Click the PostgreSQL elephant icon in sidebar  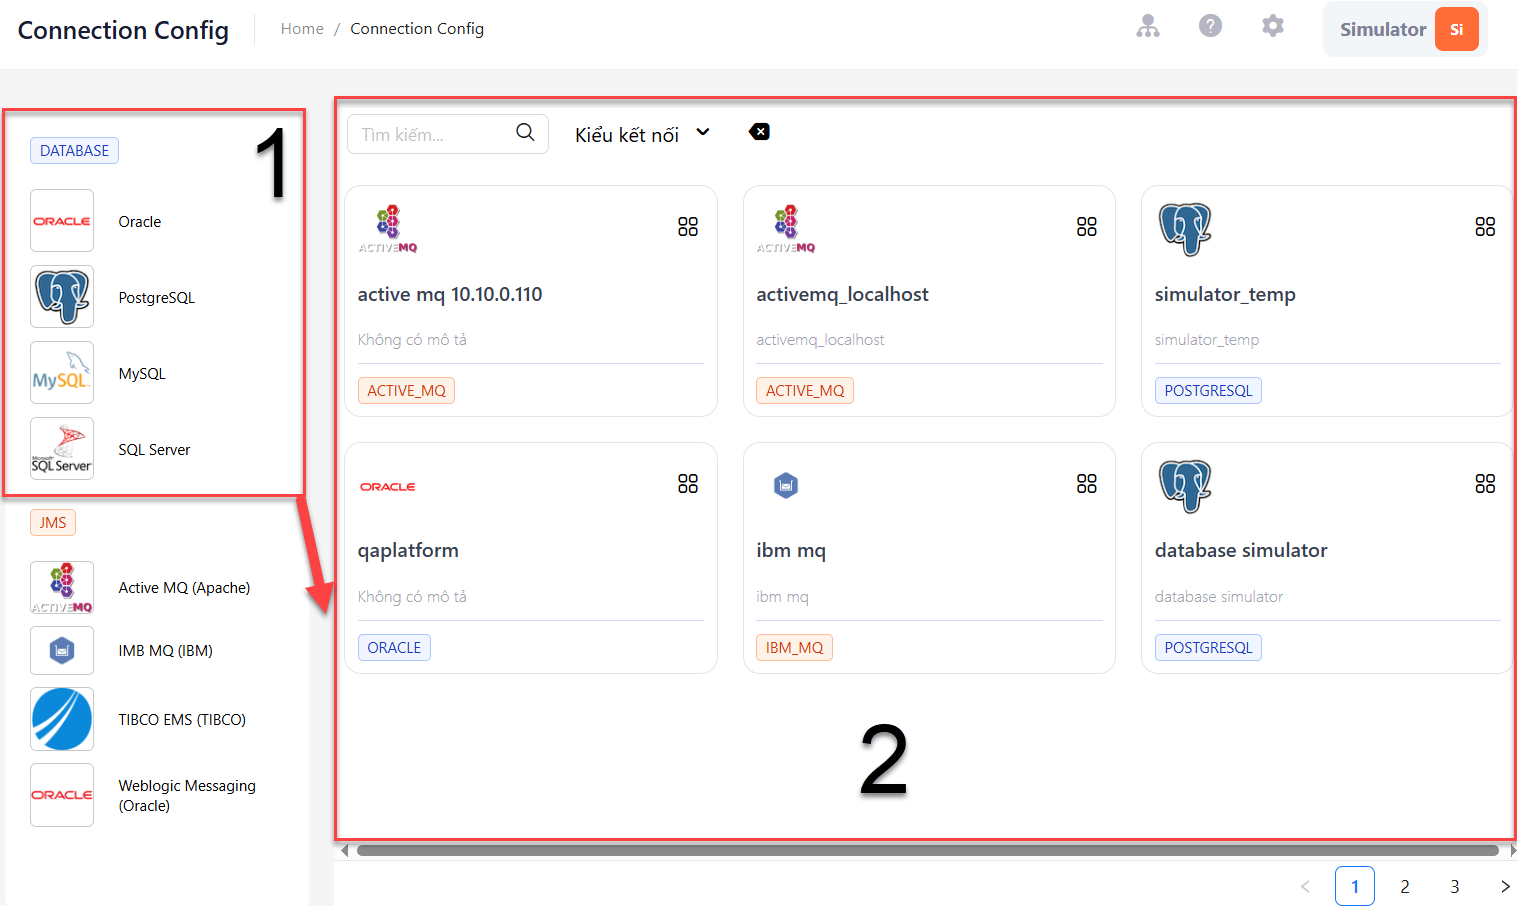tap(62, 297)
